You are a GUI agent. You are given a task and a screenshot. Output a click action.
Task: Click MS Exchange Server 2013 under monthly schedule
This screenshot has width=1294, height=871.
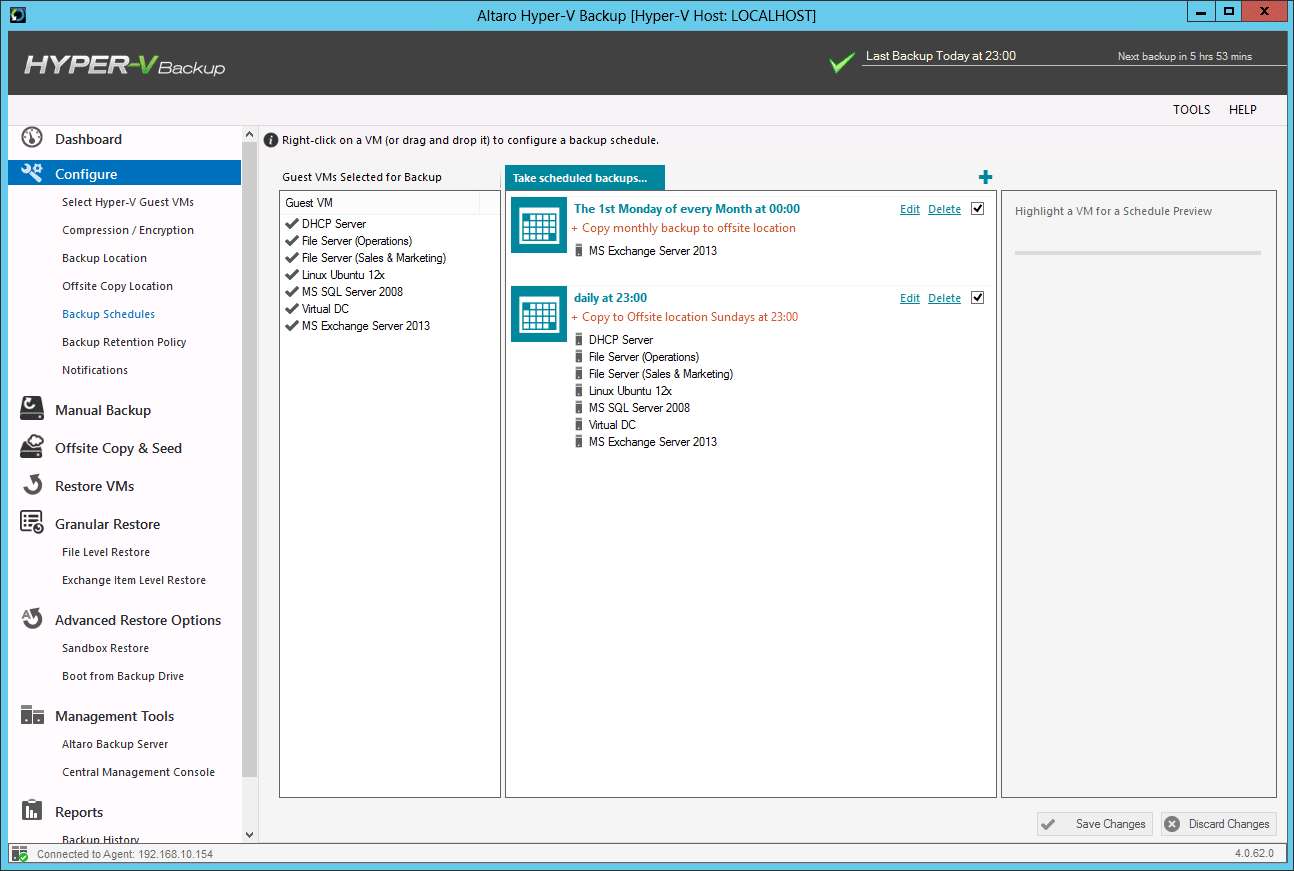click(653, 251)
